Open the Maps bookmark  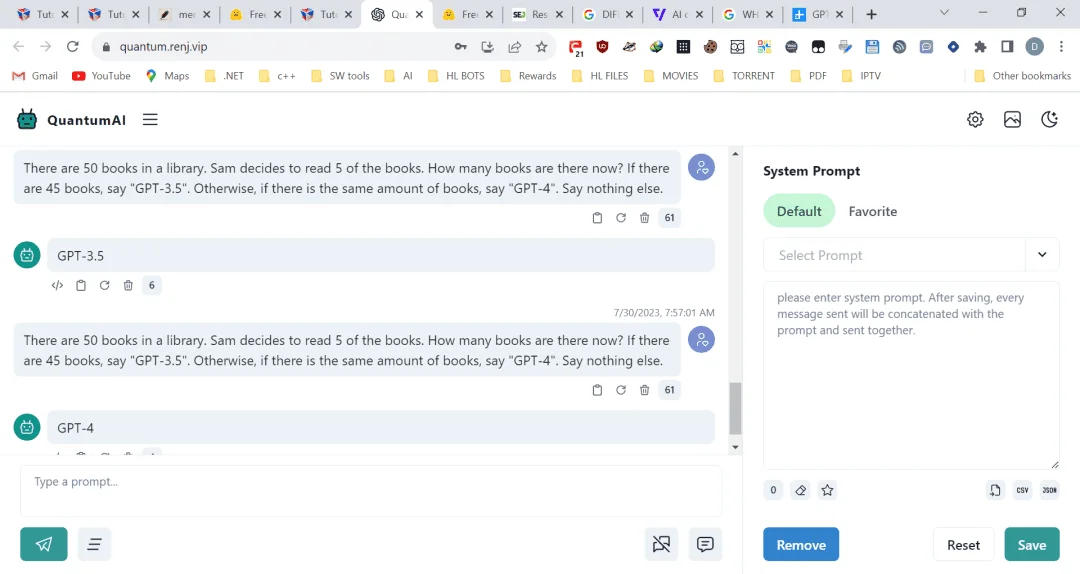tap(167, 76)
